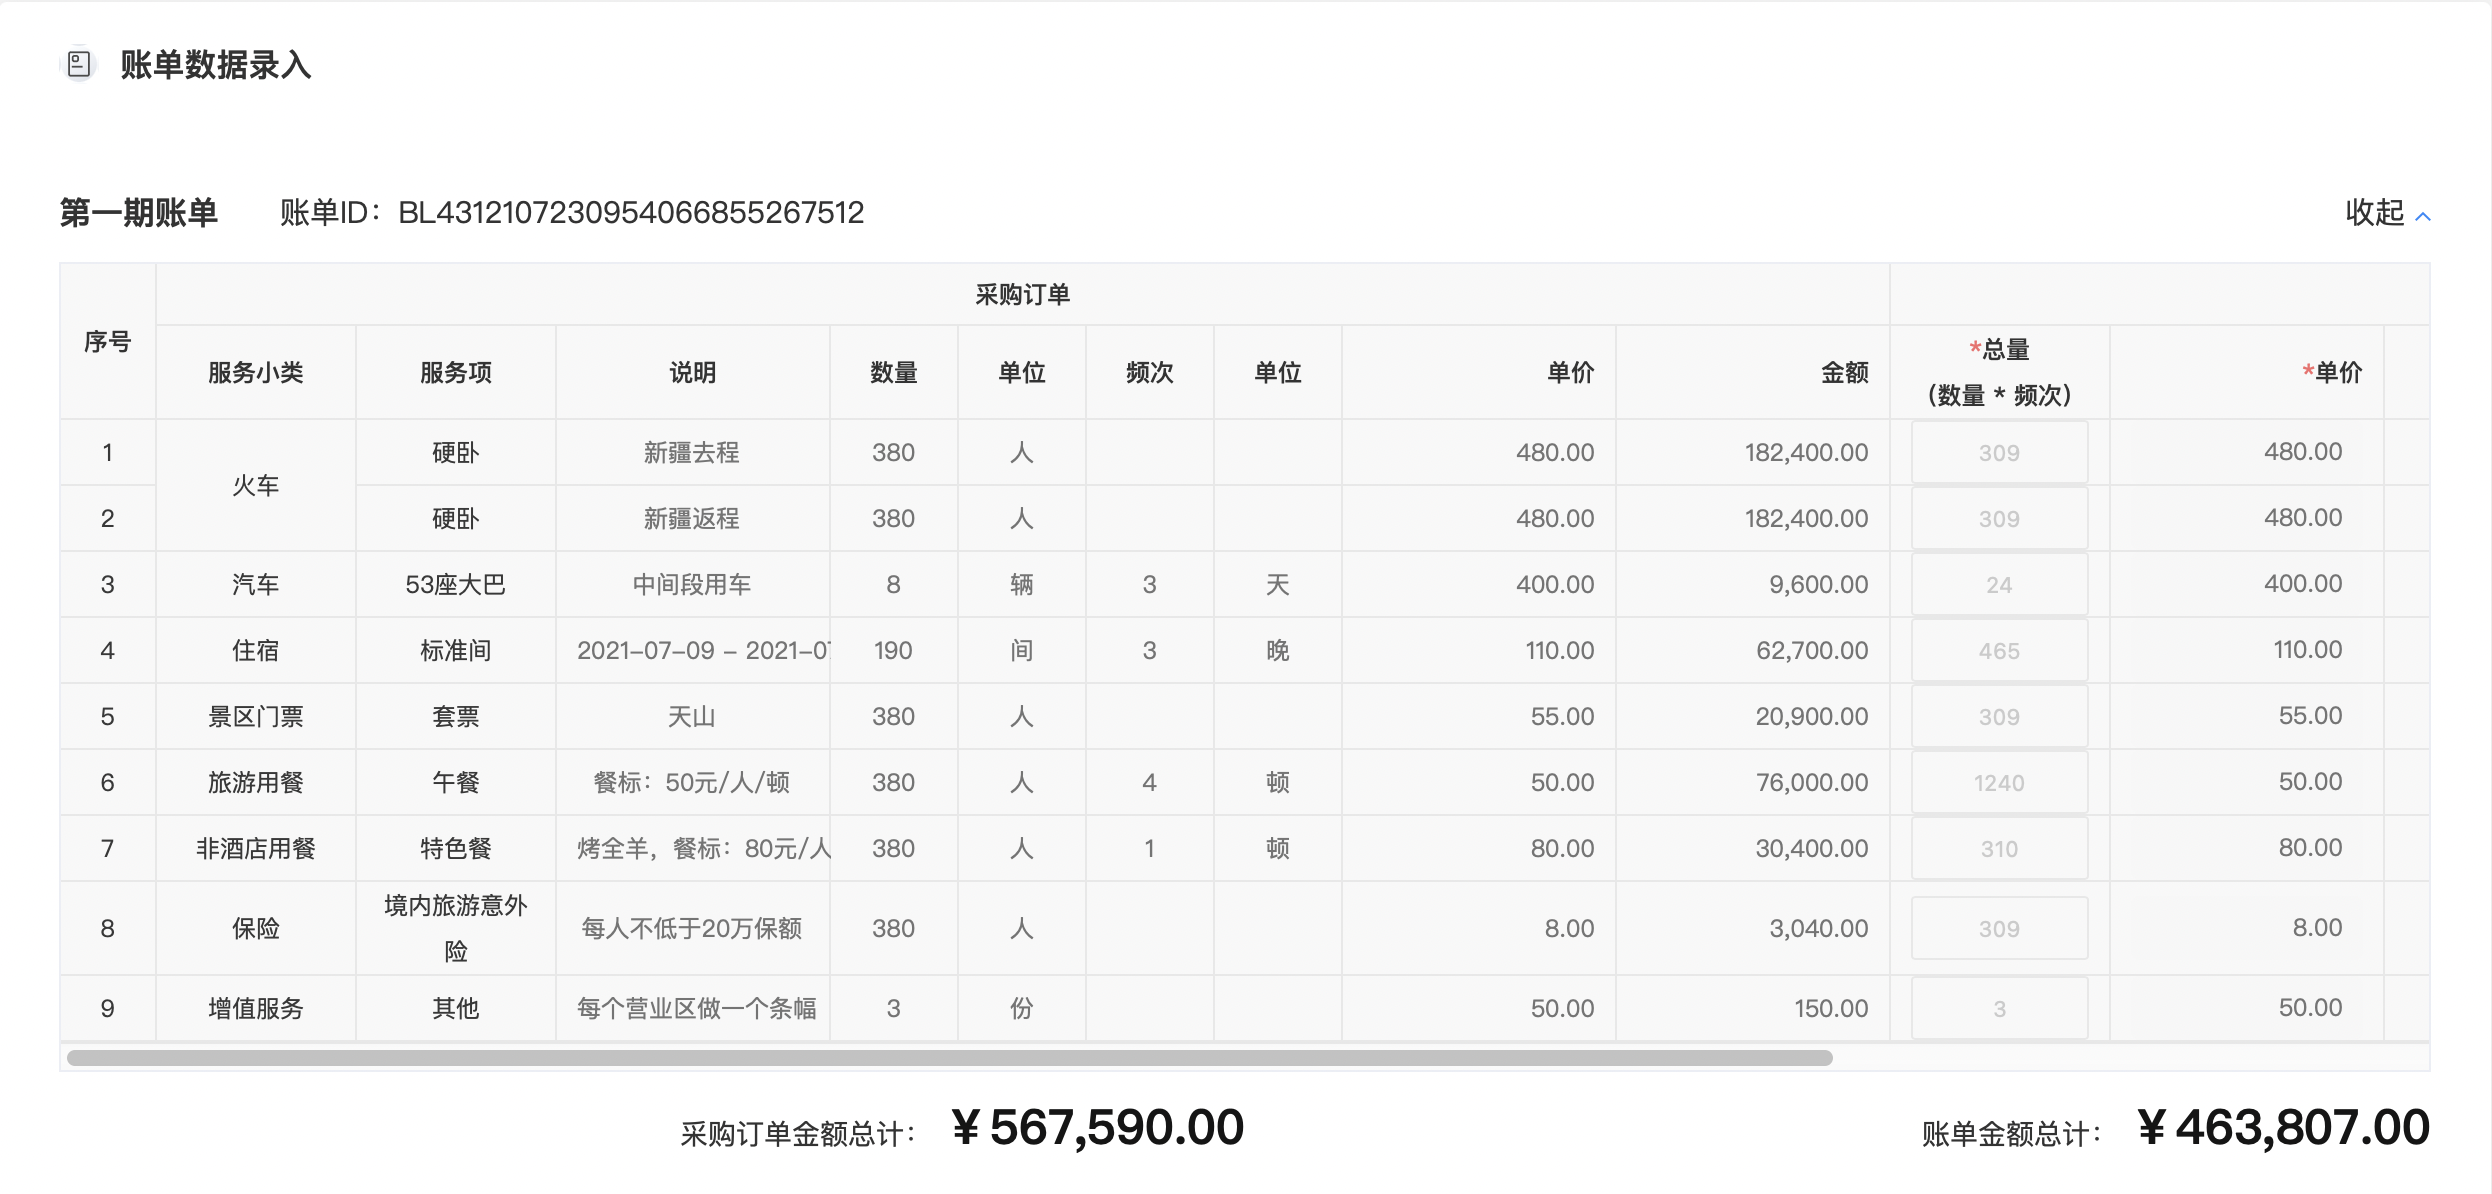Screen dimensions: 2492x1194
Task: Click the 309 input in 天山 套票 row
Action: (1999, 717)
